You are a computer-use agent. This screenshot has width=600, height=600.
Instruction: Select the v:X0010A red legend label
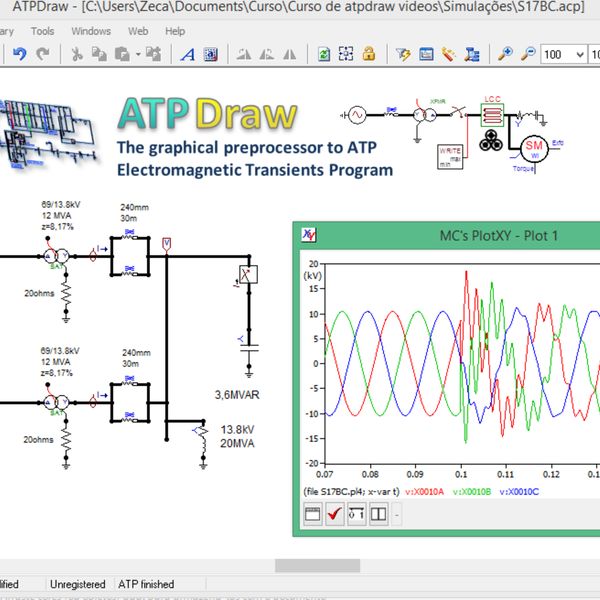point(424,492)
